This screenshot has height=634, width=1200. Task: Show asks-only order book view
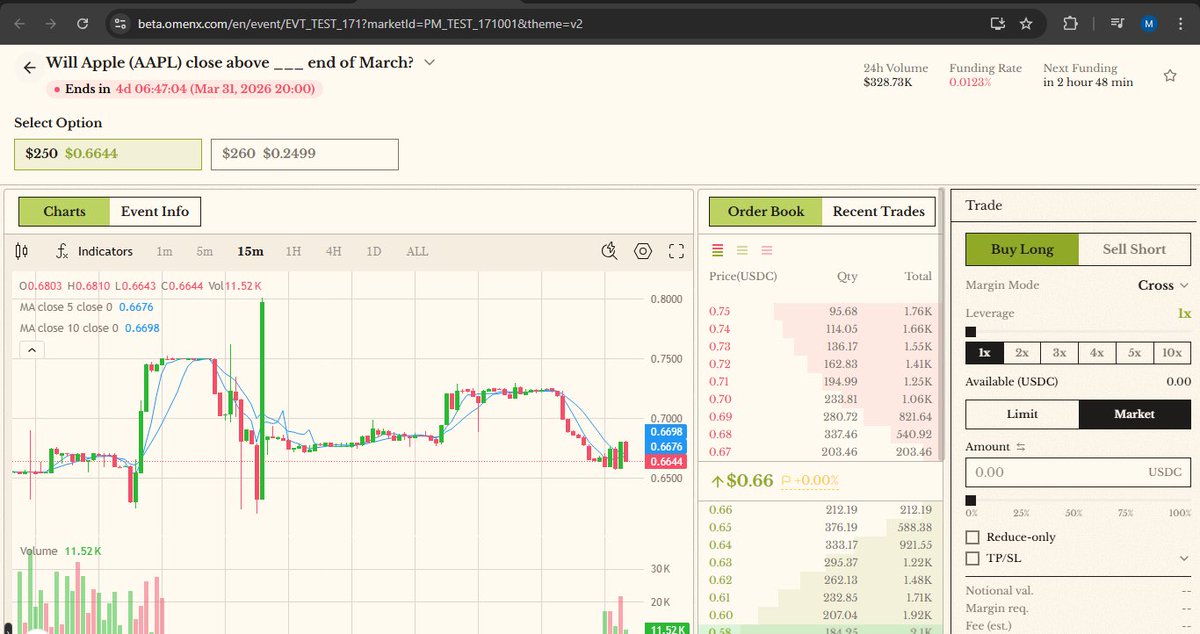(767, 249)
